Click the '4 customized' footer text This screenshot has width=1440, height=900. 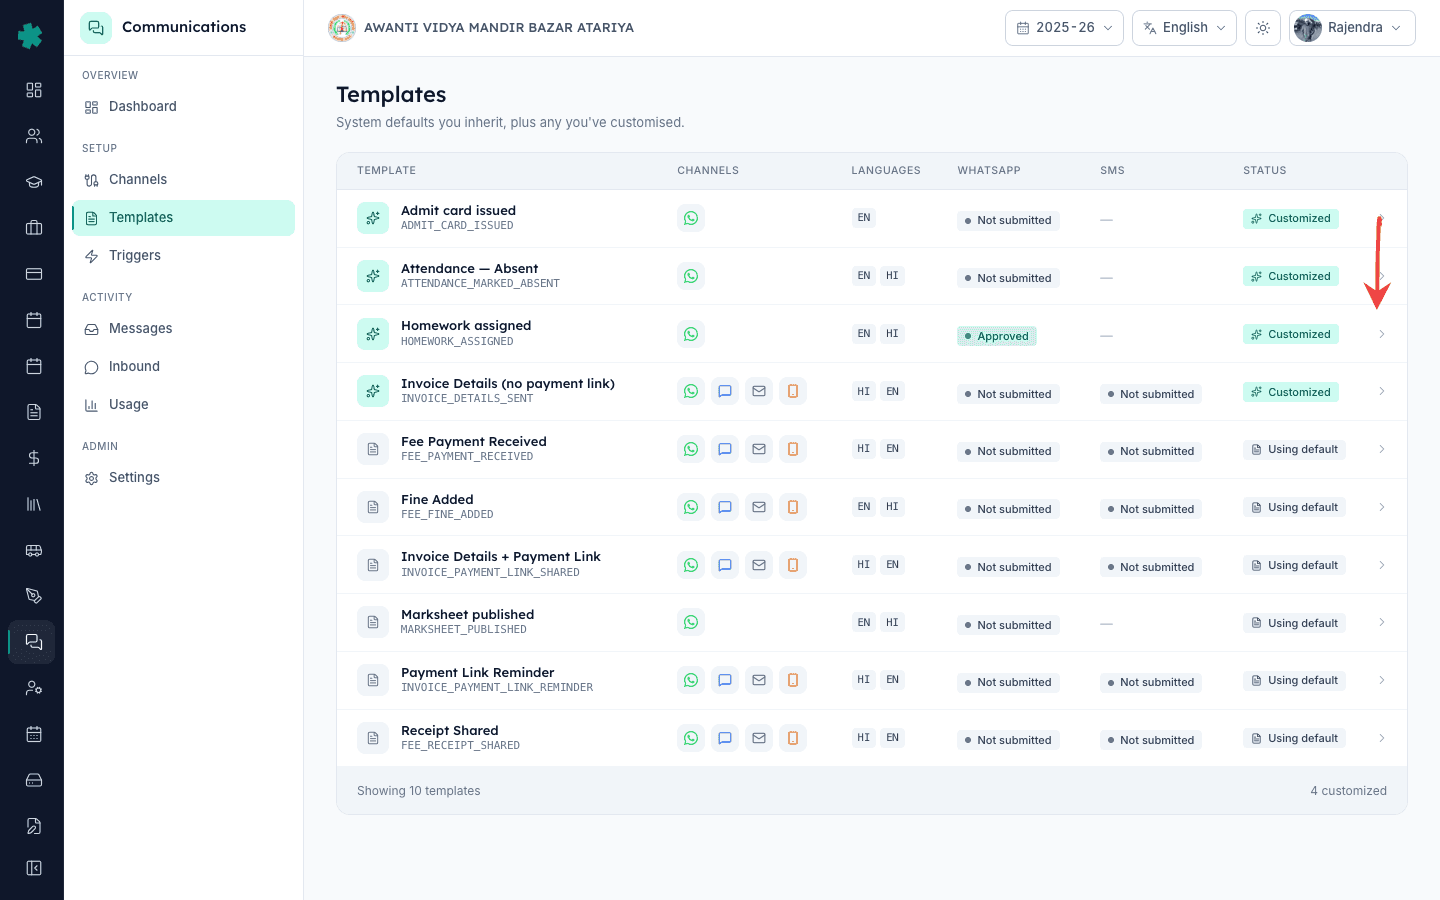[x=1348, y=791]
